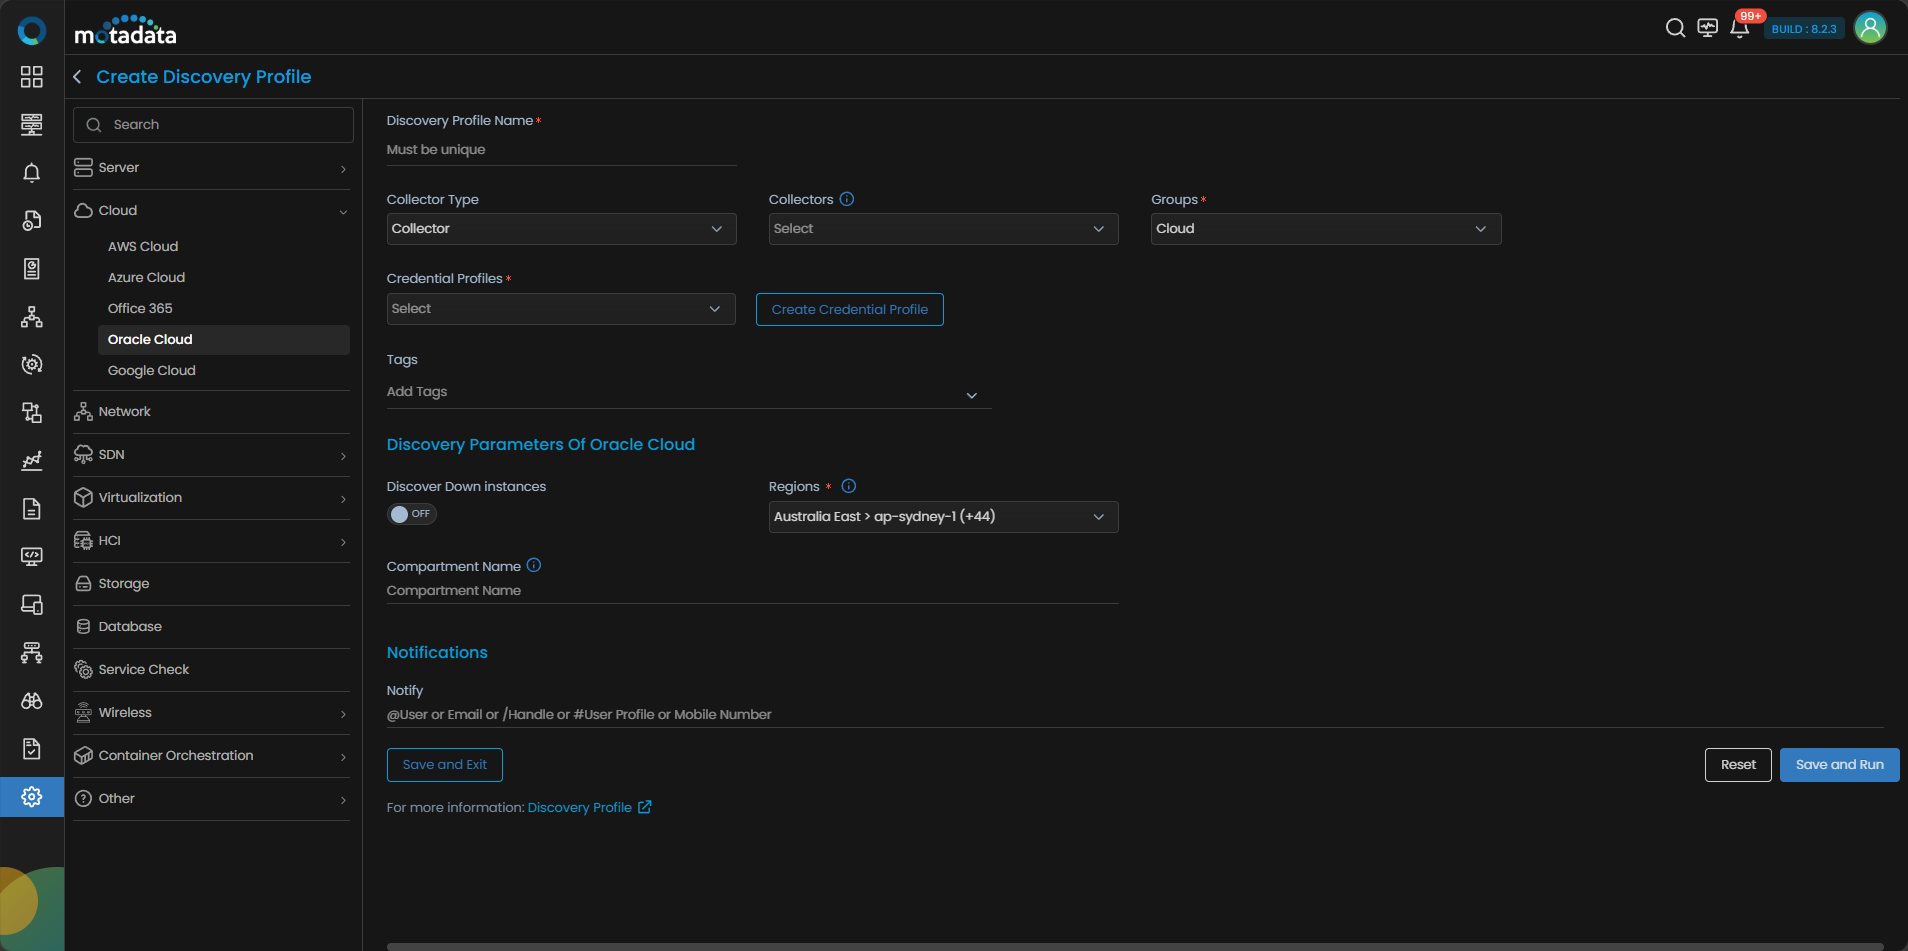This screenshot has width=1908, height=951.
Task: Expand the Container Orchestration category
Action: (x=212, y=756)
